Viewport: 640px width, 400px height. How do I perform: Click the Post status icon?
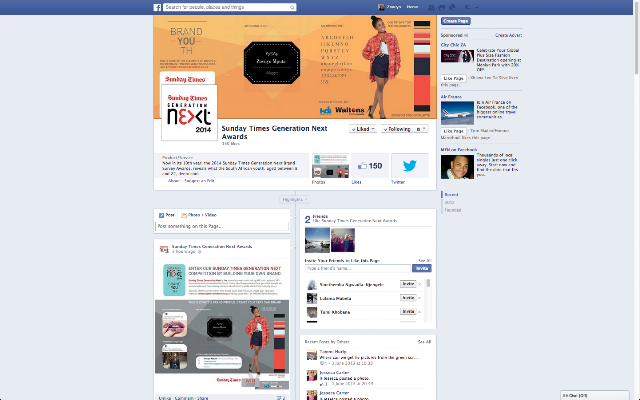[x=161, y=215]
